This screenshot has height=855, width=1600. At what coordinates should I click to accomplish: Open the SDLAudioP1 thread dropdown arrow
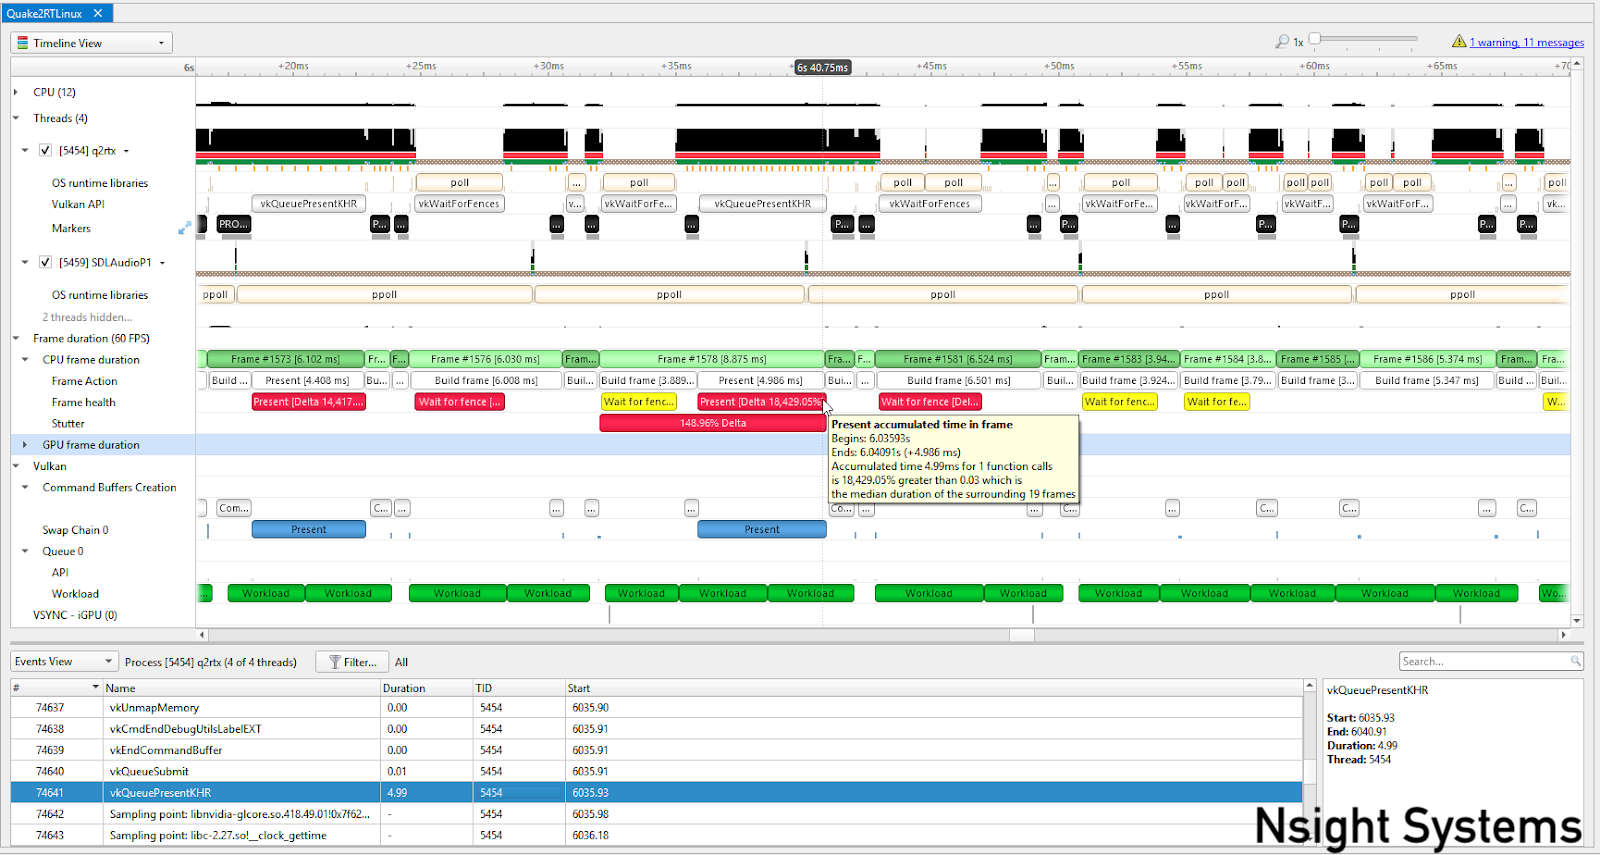162,263
